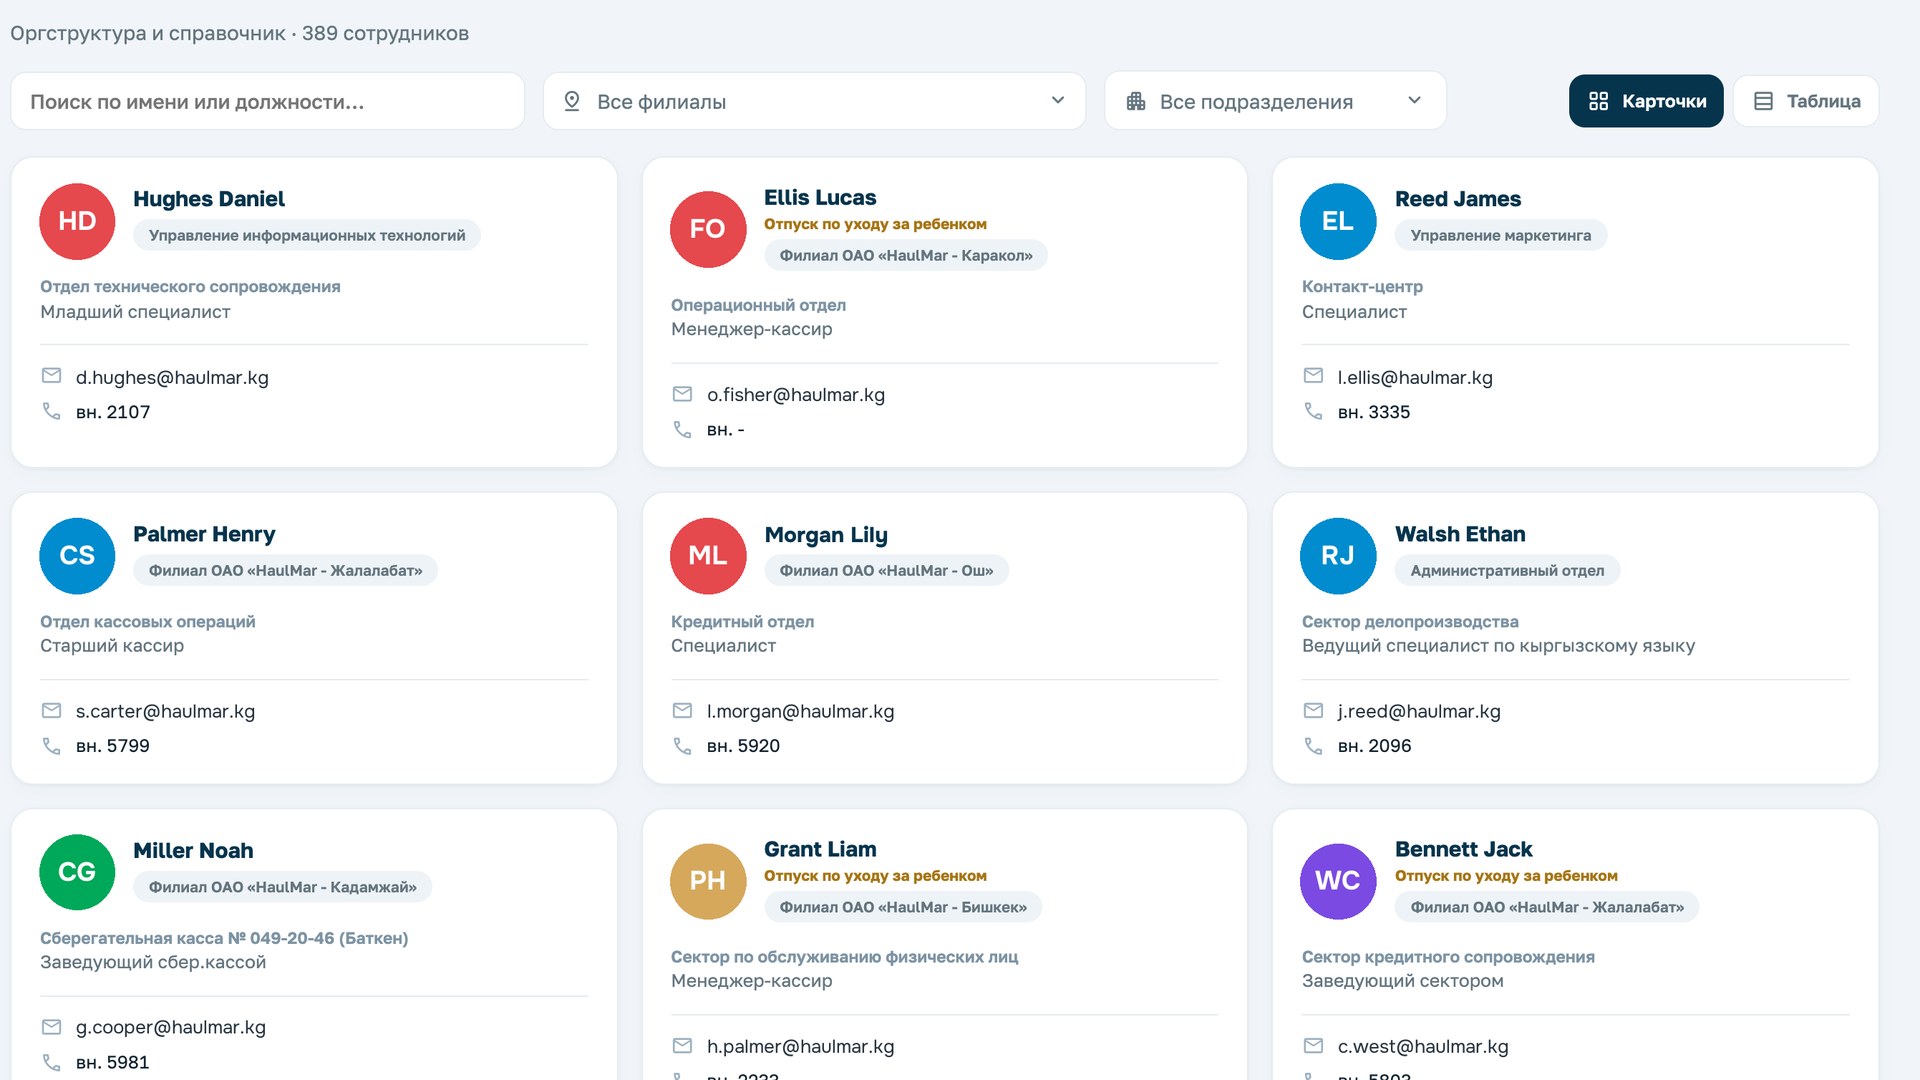Click the extension вн. 5920
The width and height of the screenshot is (1920, 1080).
743,746
